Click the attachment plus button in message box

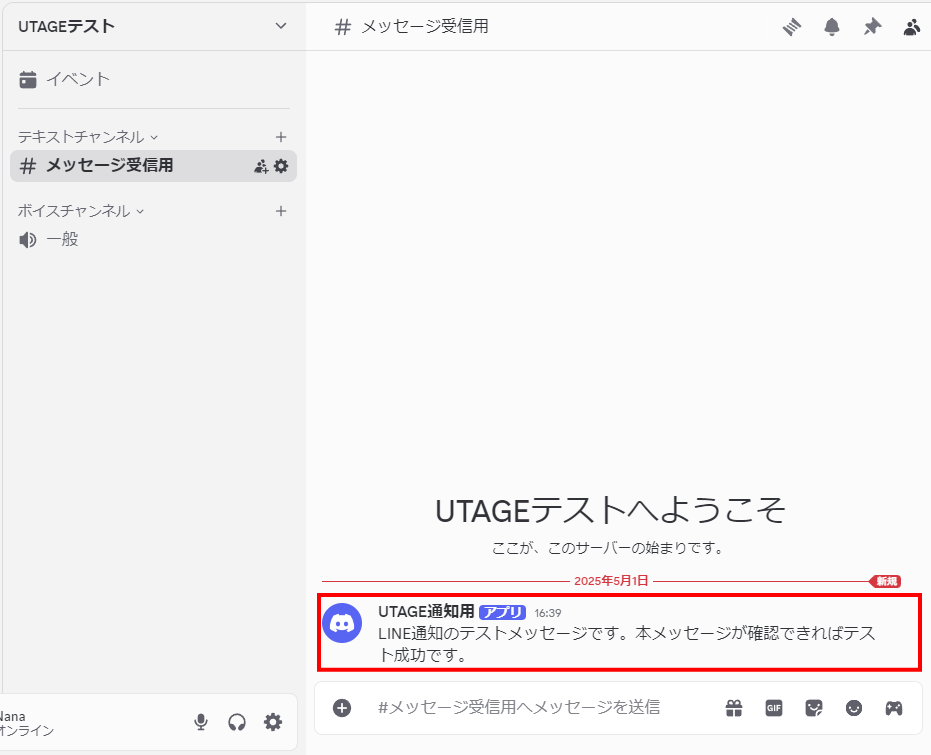[x=342, y=708]
